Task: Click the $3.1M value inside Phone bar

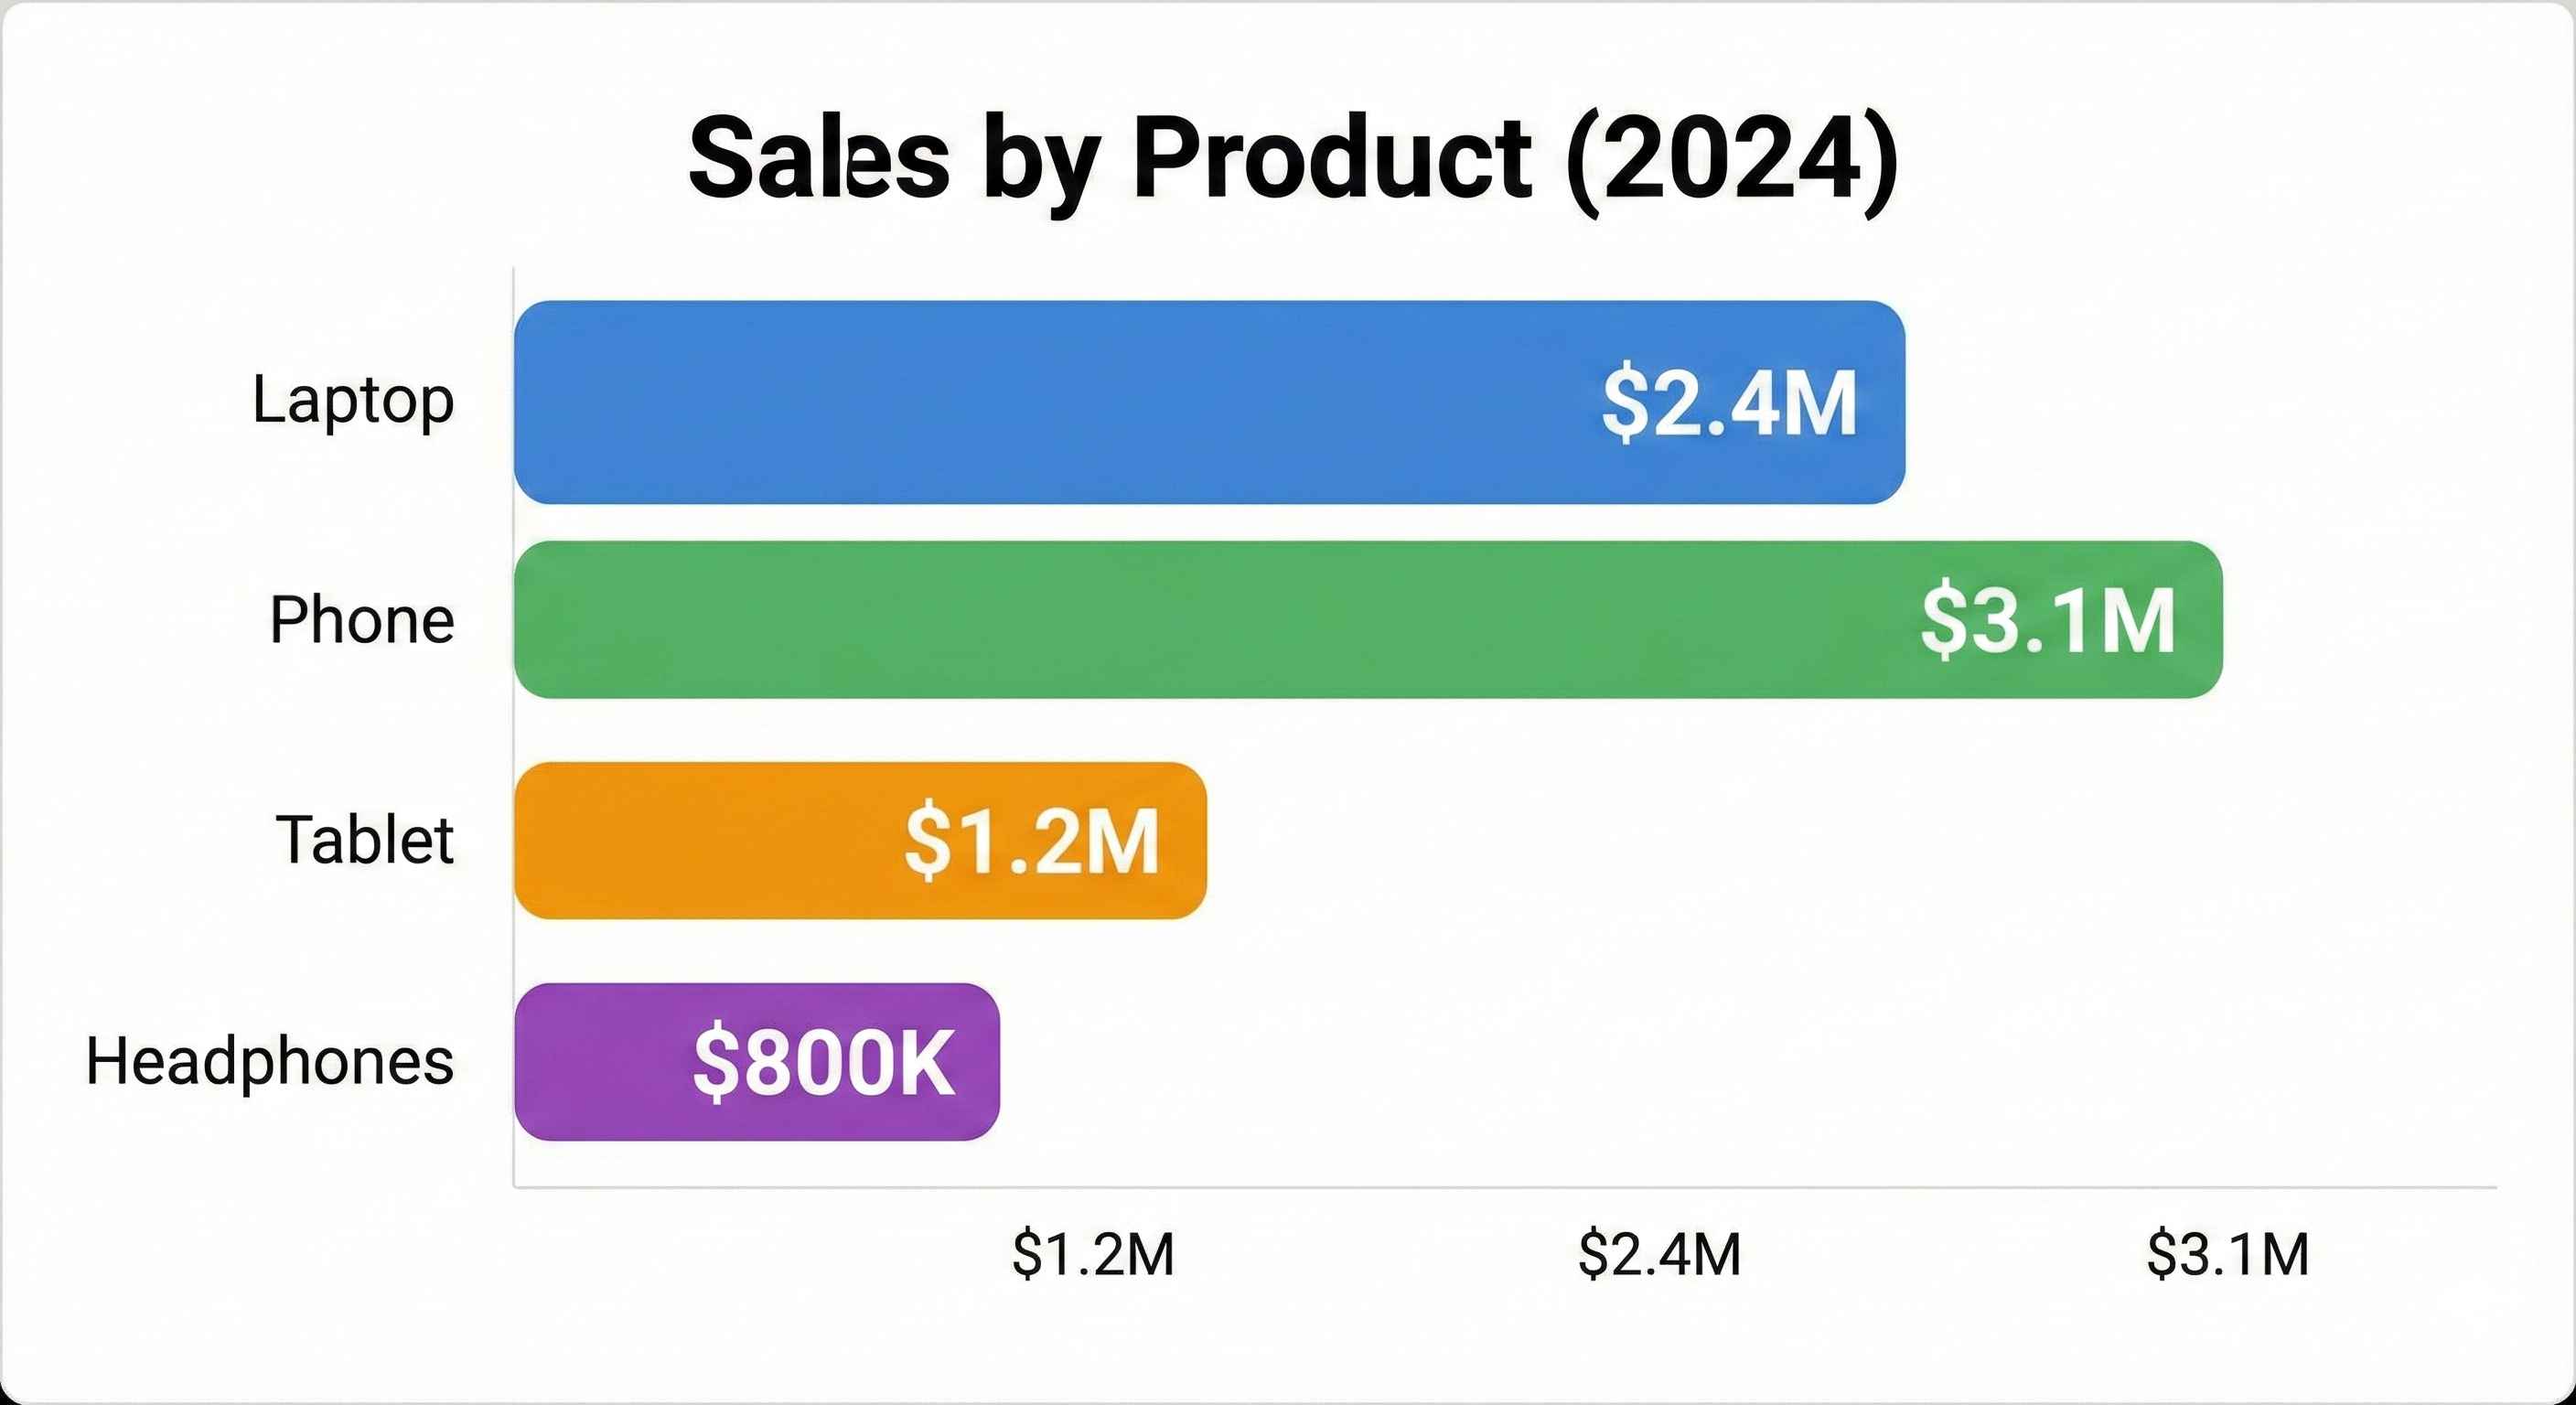Action: (x=2047, y=622)
